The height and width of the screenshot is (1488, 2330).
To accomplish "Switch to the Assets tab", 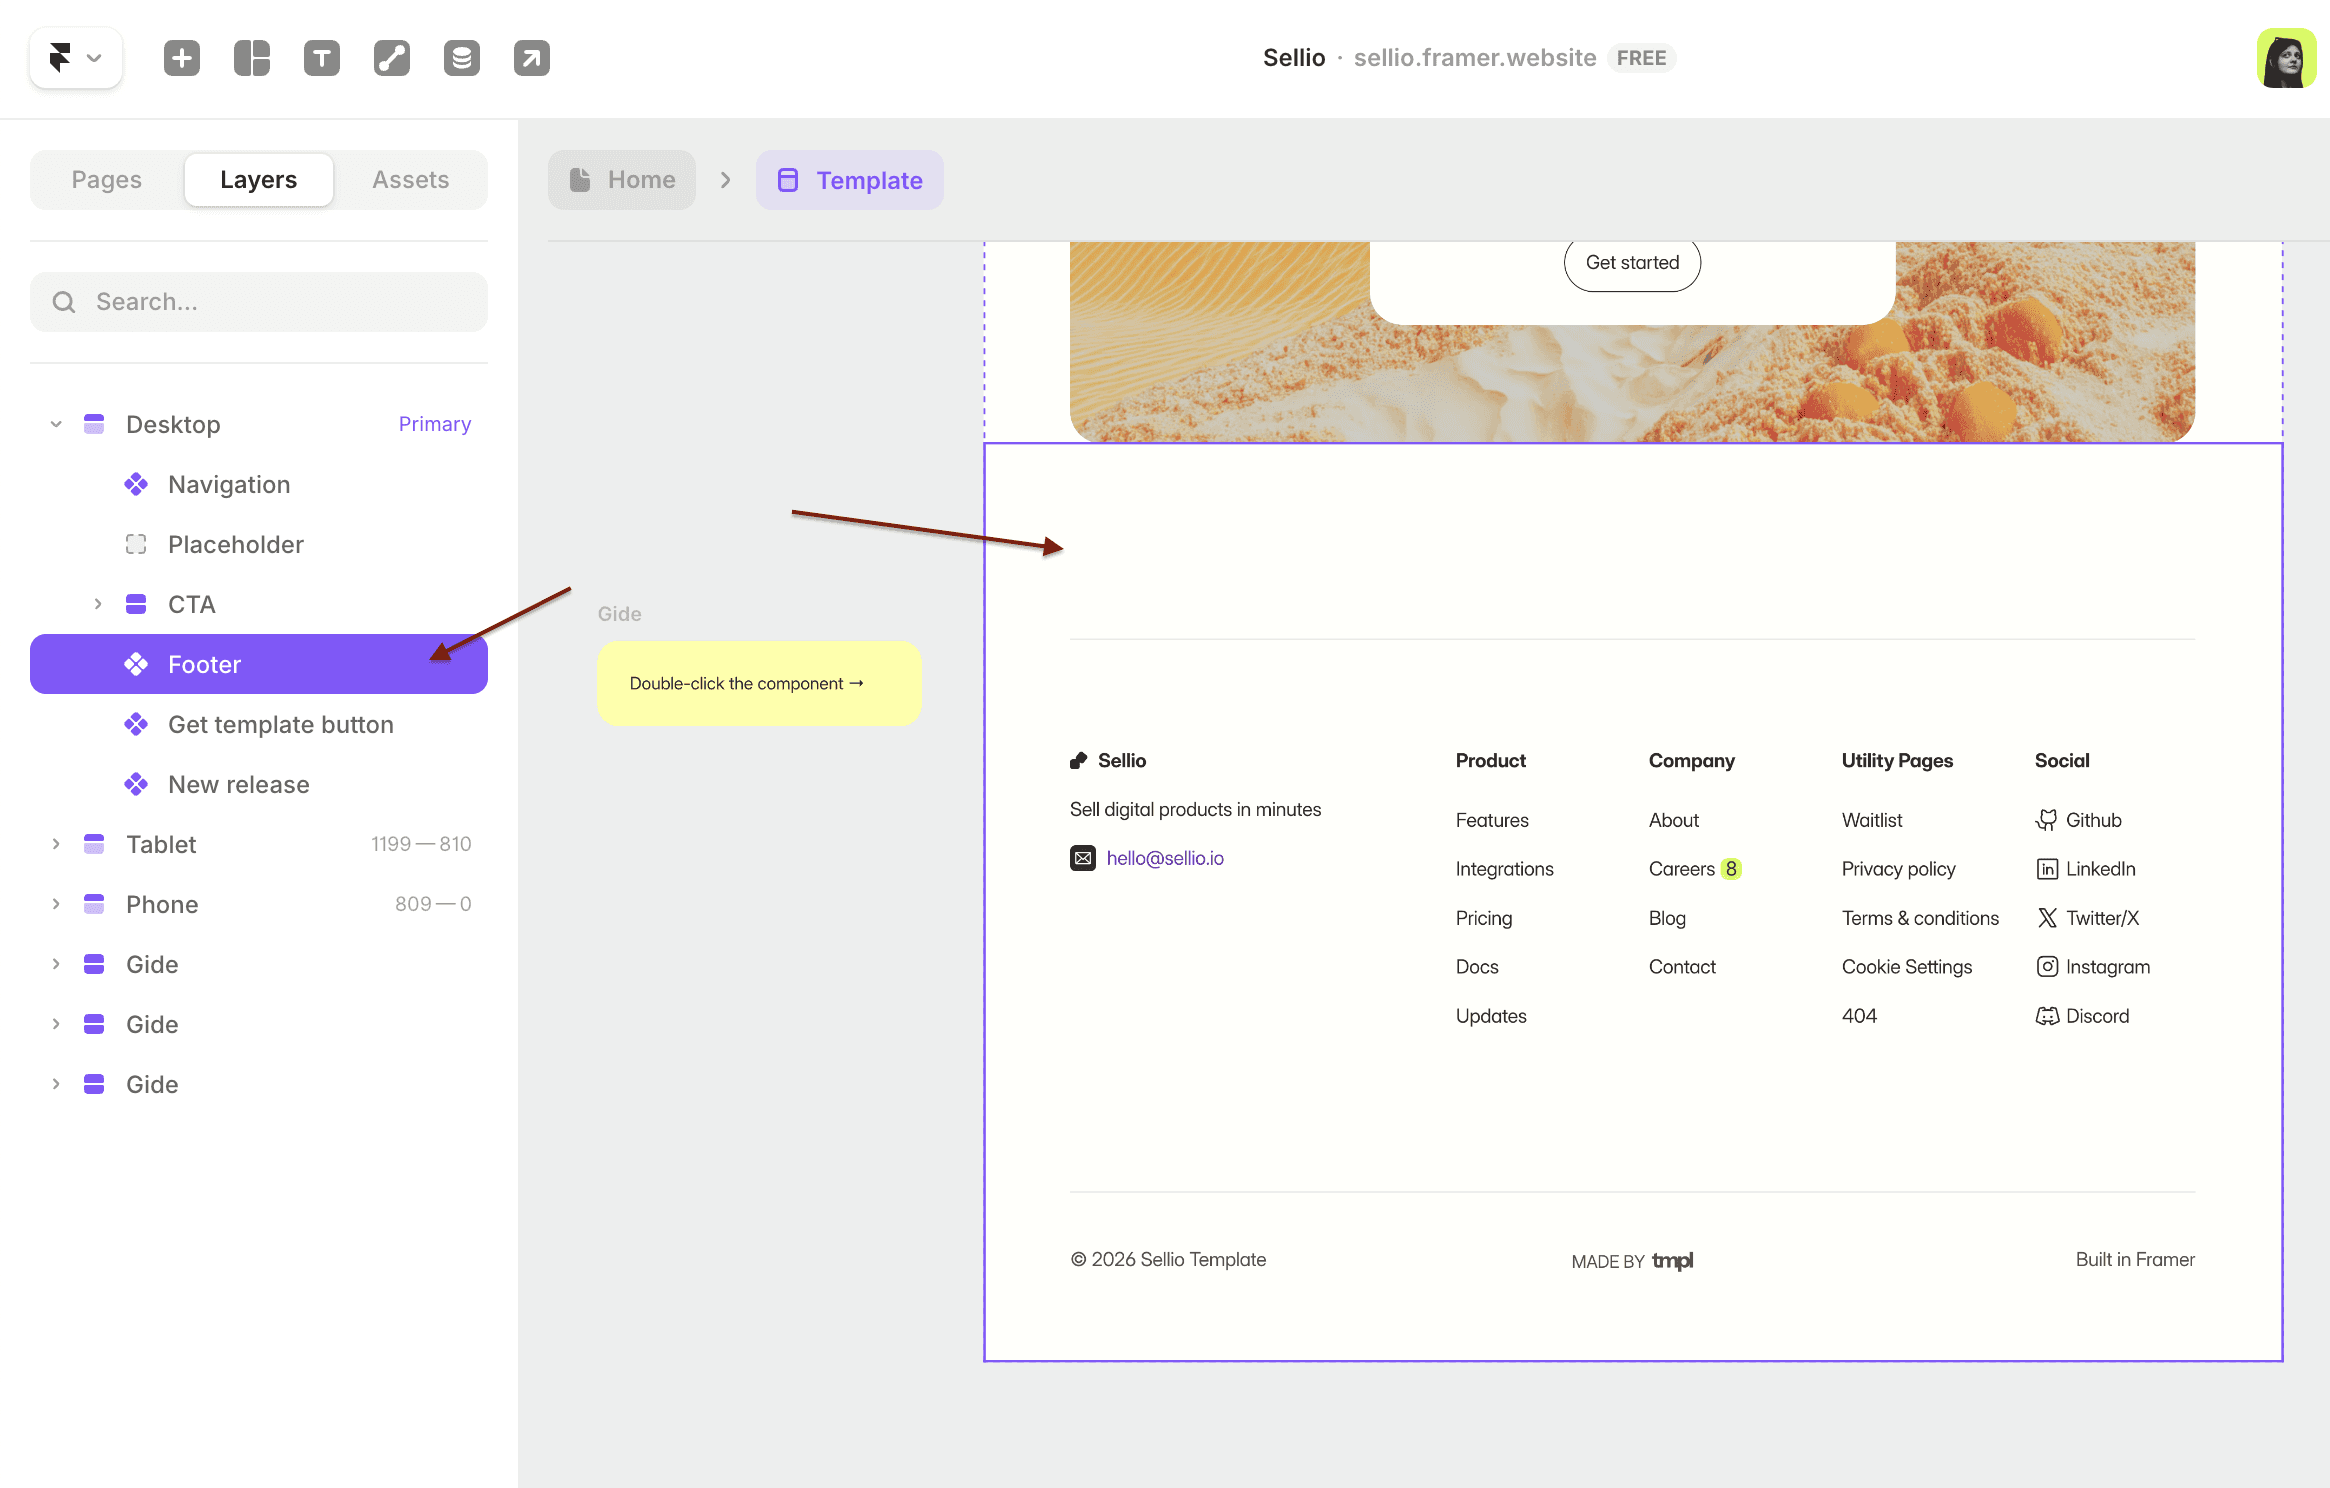I will [411, 180].
